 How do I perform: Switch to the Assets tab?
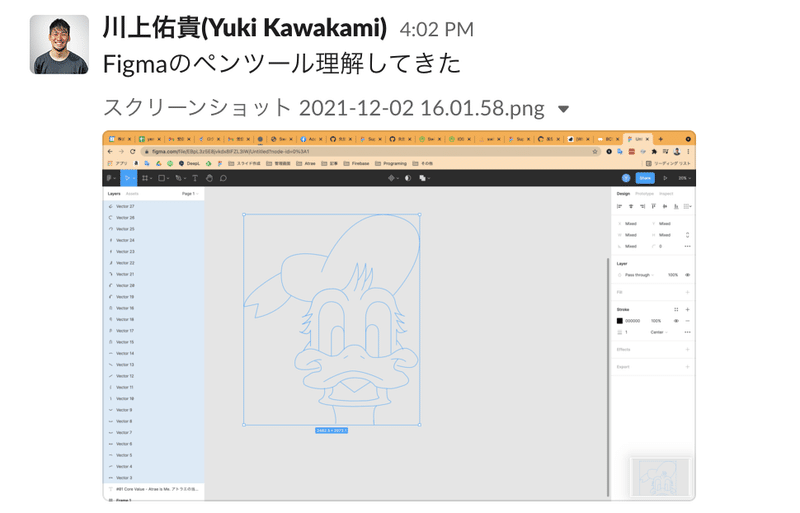(132, 194)
